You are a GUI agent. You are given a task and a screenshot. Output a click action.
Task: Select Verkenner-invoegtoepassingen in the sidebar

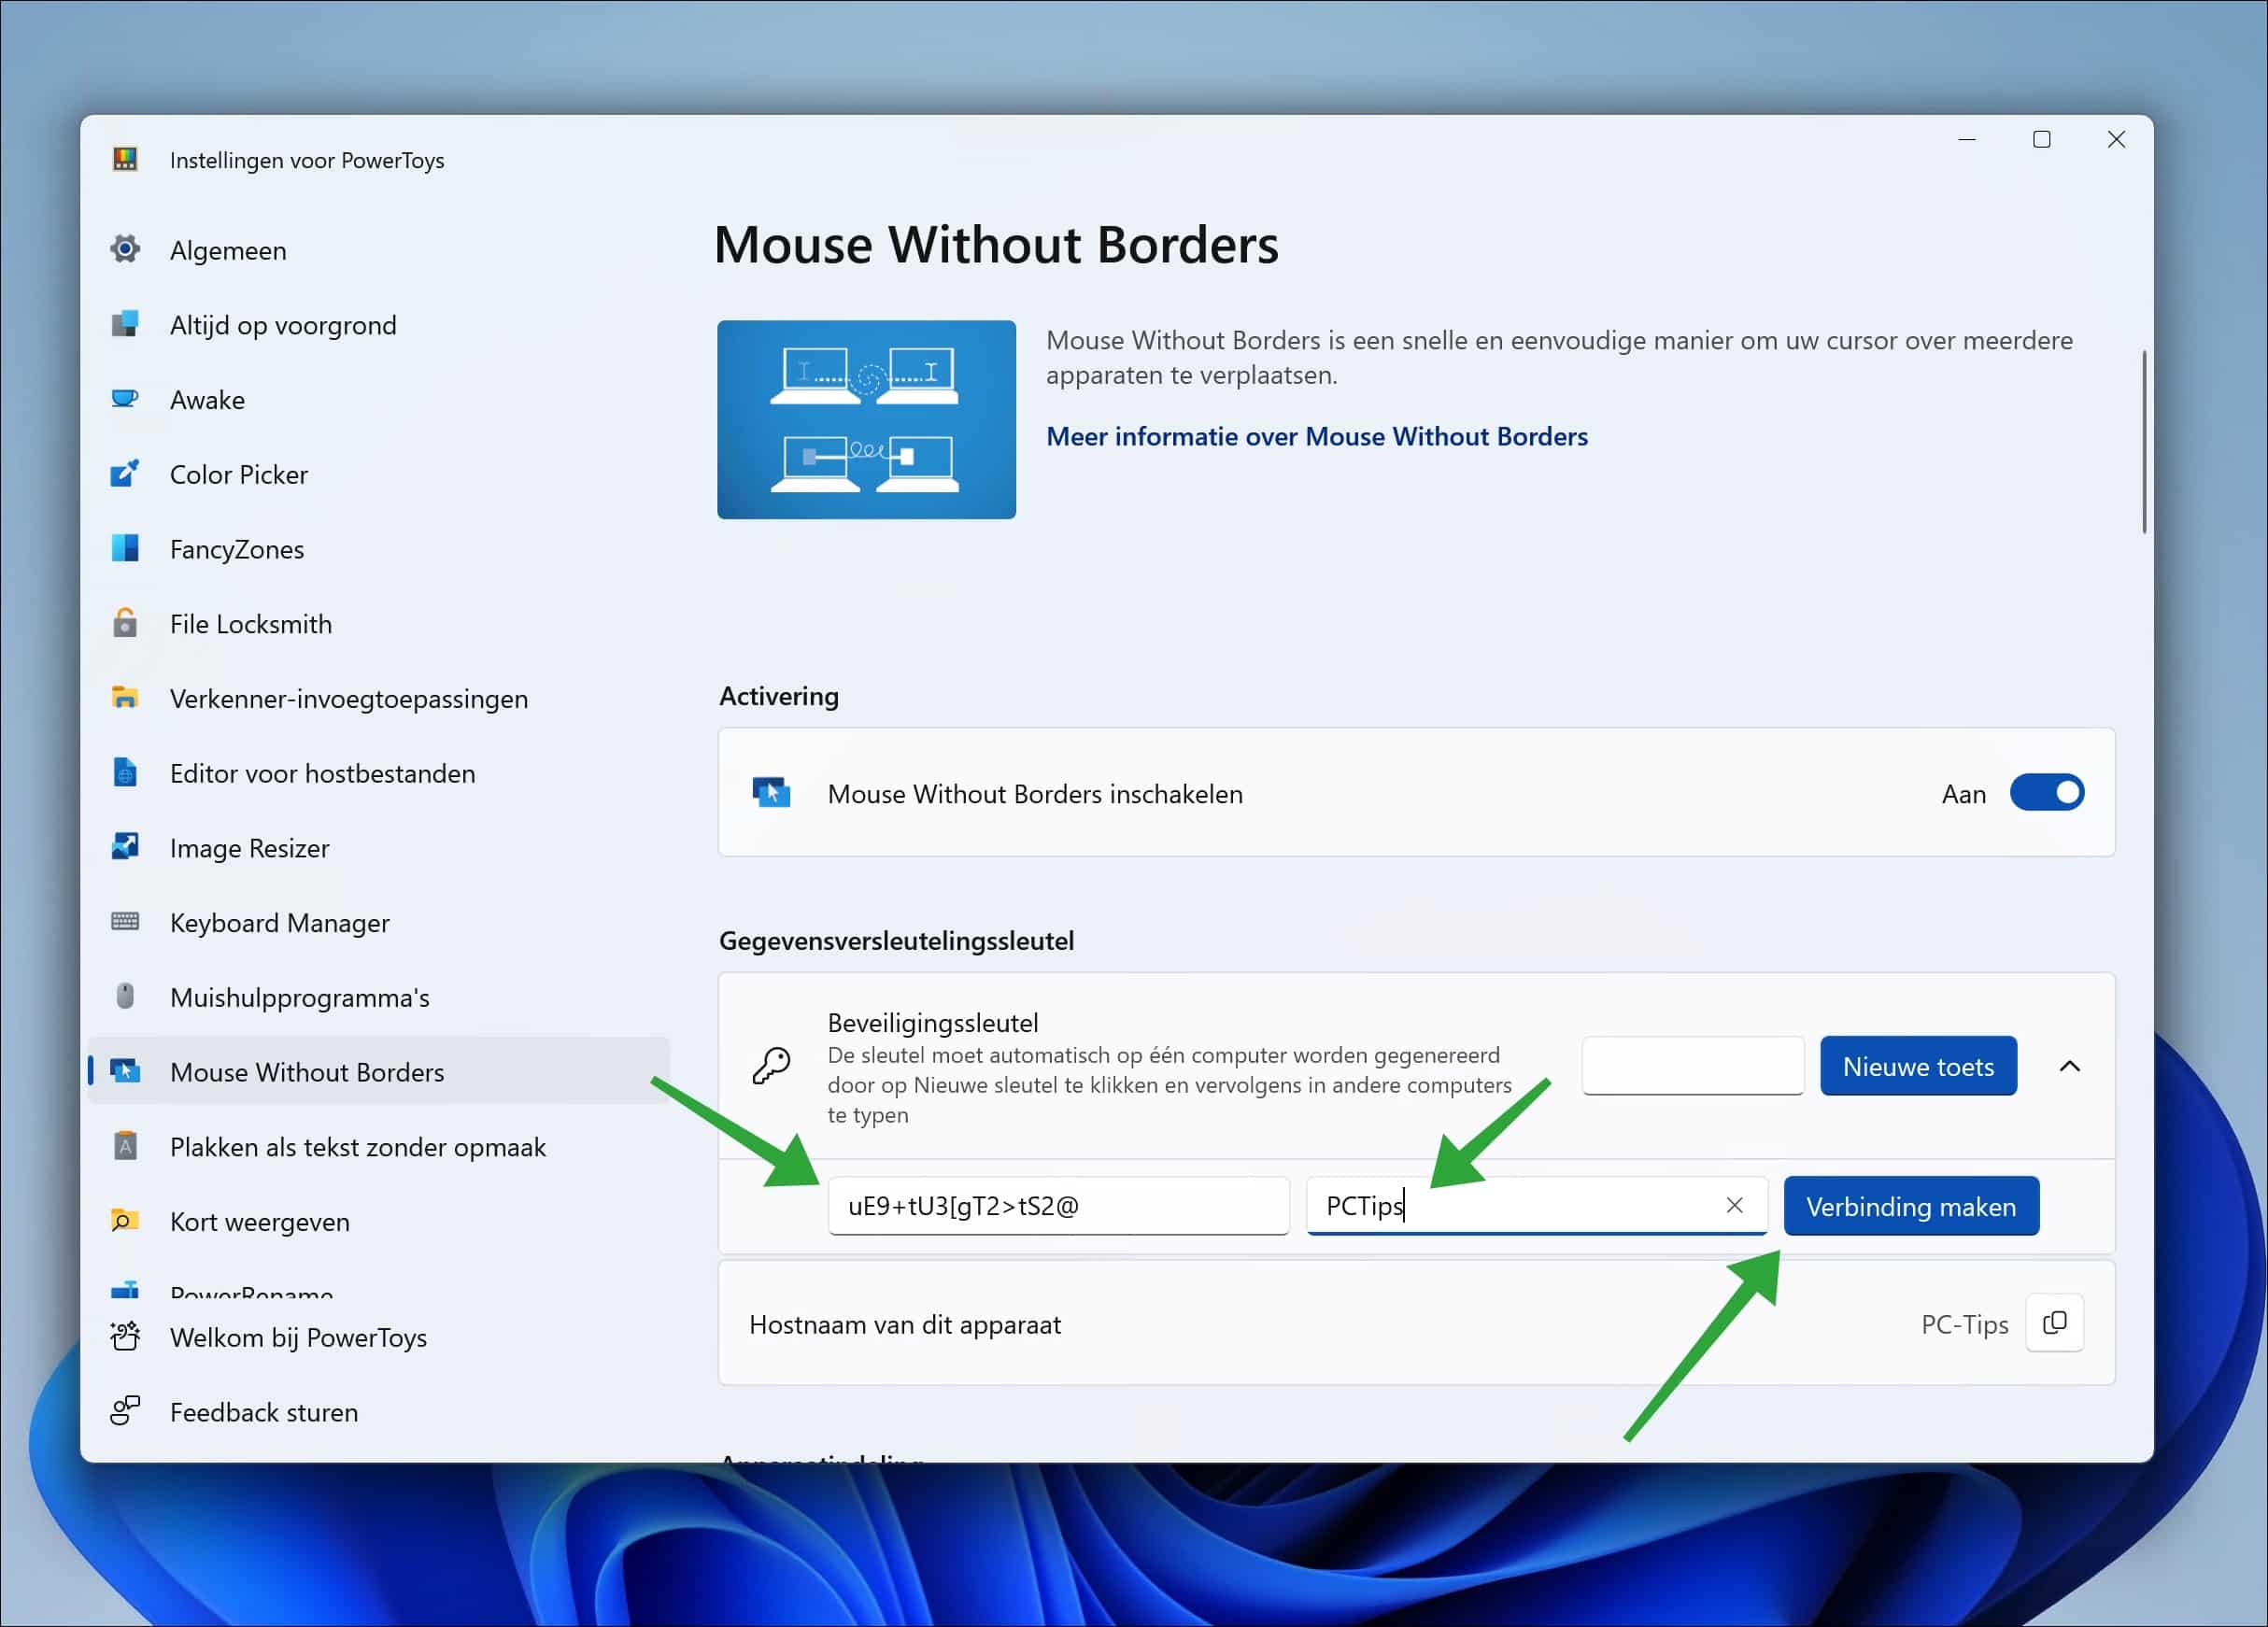348,698
